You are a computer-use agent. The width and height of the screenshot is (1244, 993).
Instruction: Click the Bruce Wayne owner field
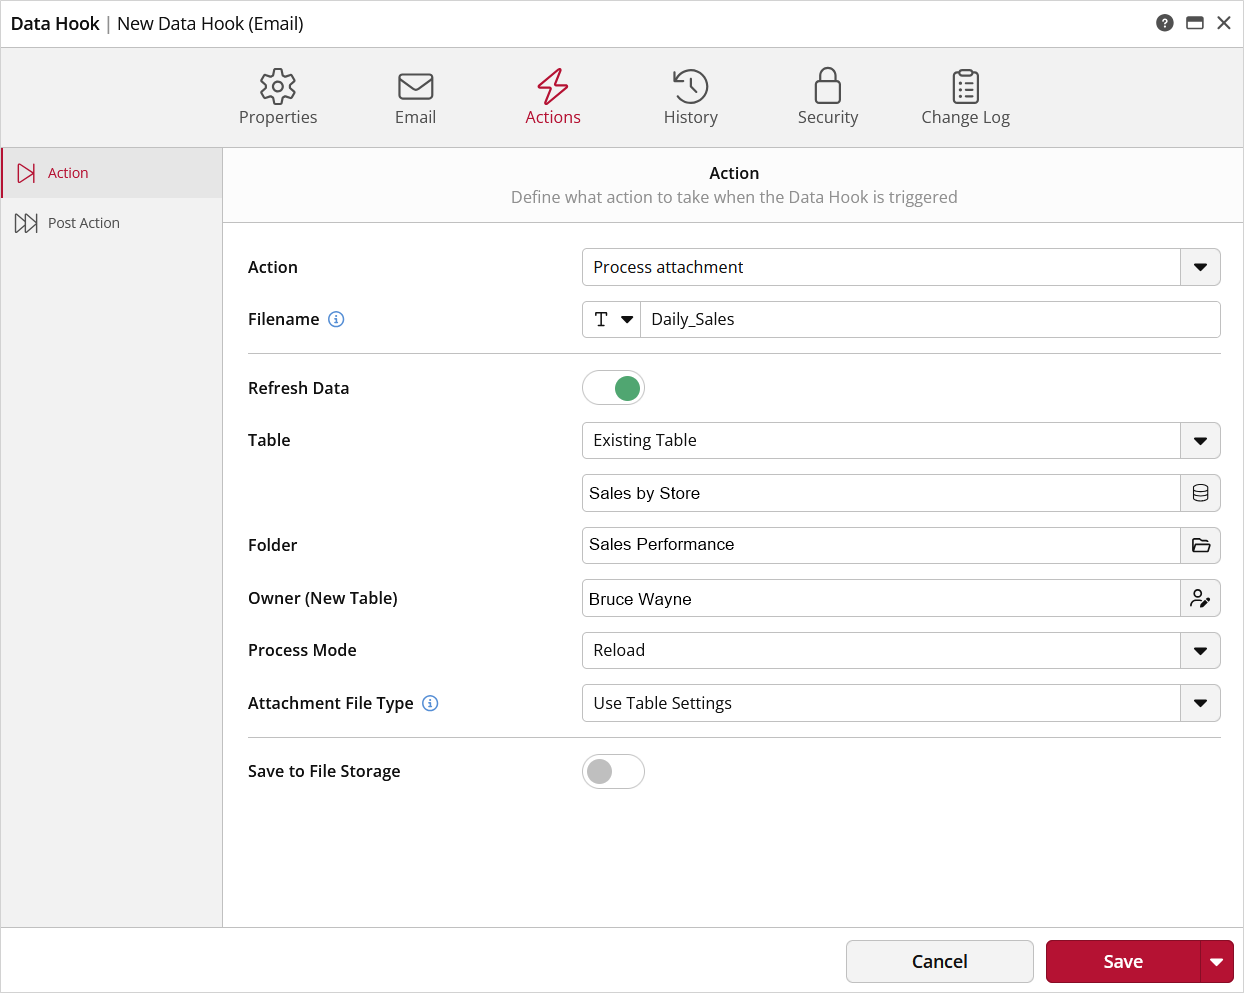click(x=881, y=598)
